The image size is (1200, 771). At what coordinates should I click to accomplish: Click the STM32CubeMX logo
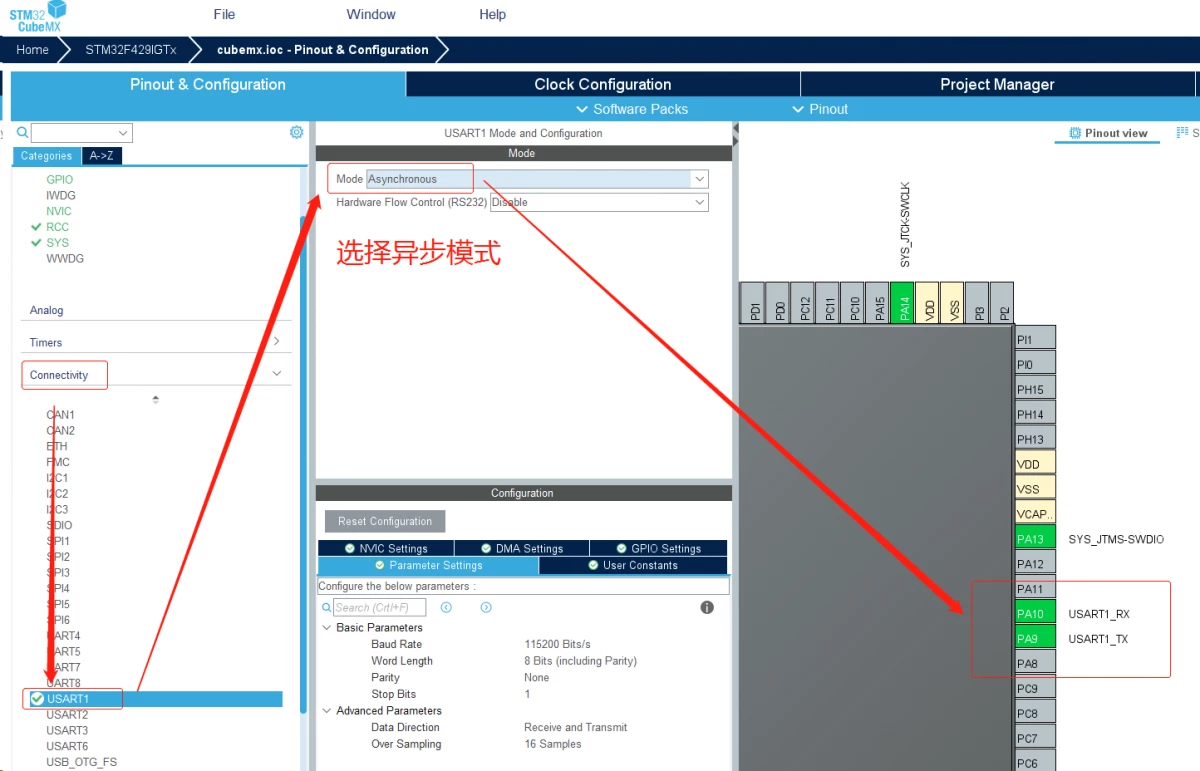(38, 17)
